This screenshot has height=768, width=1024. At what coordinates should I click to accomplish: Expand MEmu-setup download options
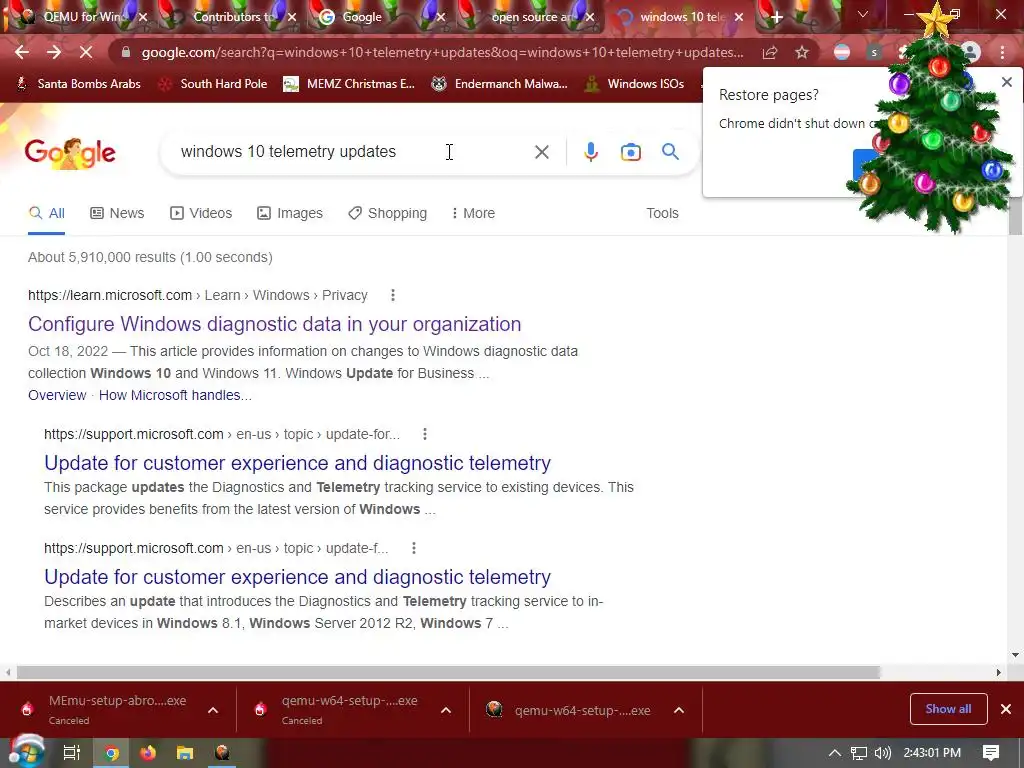[213, 710]
